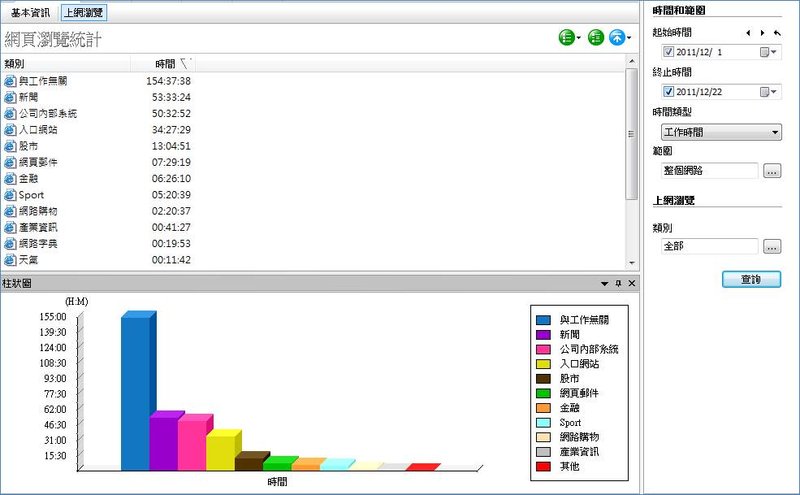This screenshot has height=495, width=800.
Task: Switch to the 基本資訊 tab
Action: pyautogui.click(x=30, y=13)
